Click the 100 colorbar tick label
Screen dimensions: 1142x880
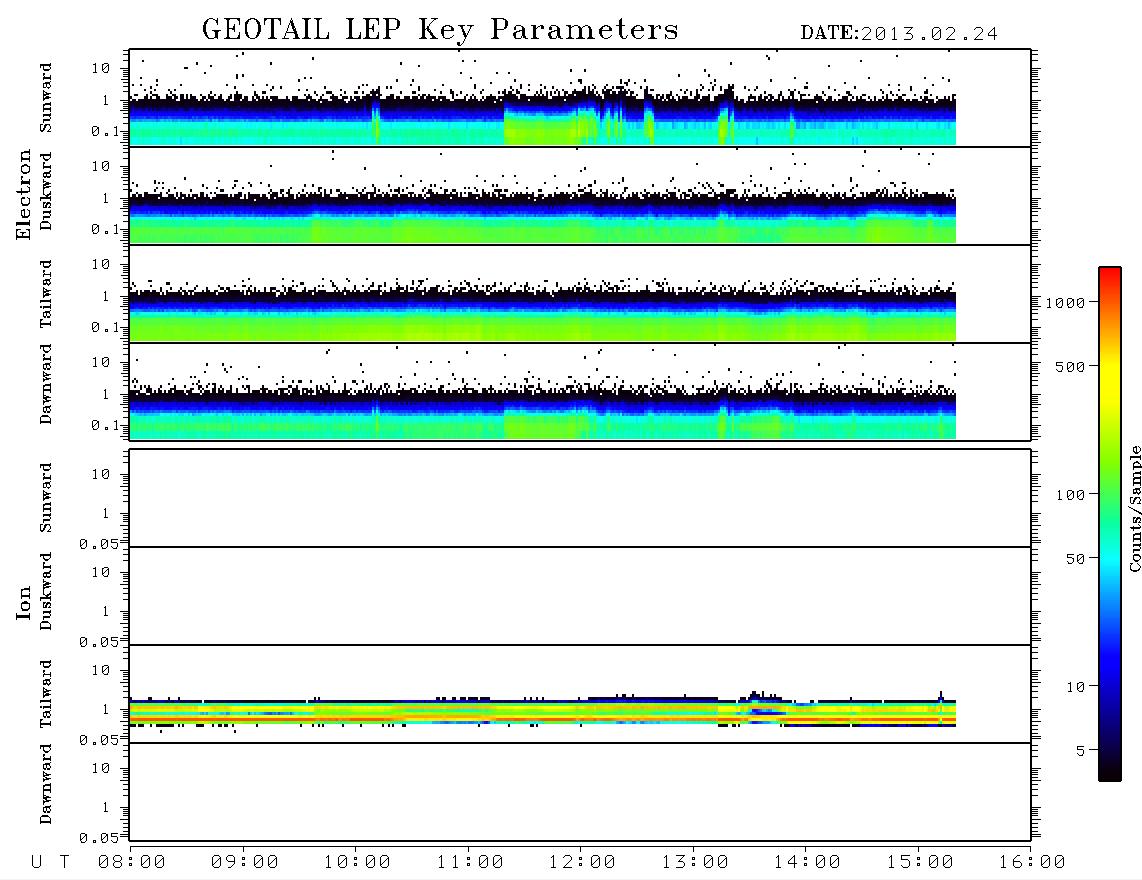[1070, 495]
